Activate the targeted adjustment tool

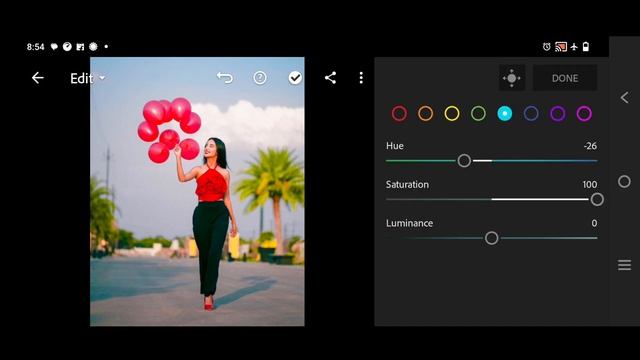coord(511,78)
